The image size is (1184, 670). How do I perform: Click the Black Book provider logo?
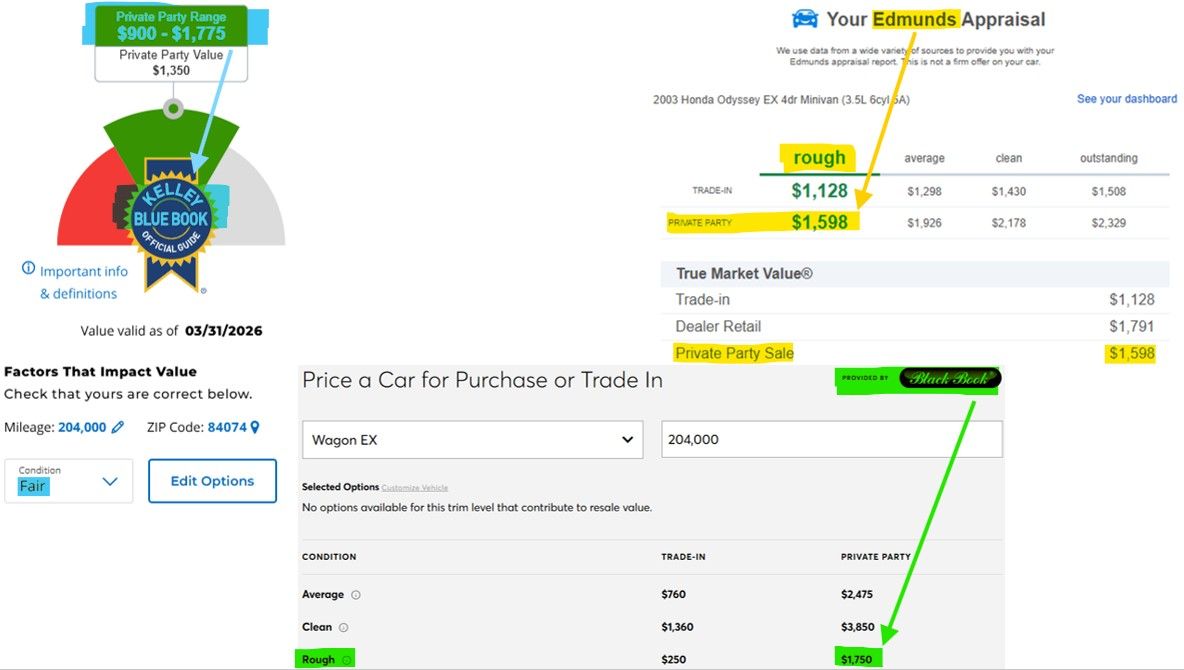(948, 378)
